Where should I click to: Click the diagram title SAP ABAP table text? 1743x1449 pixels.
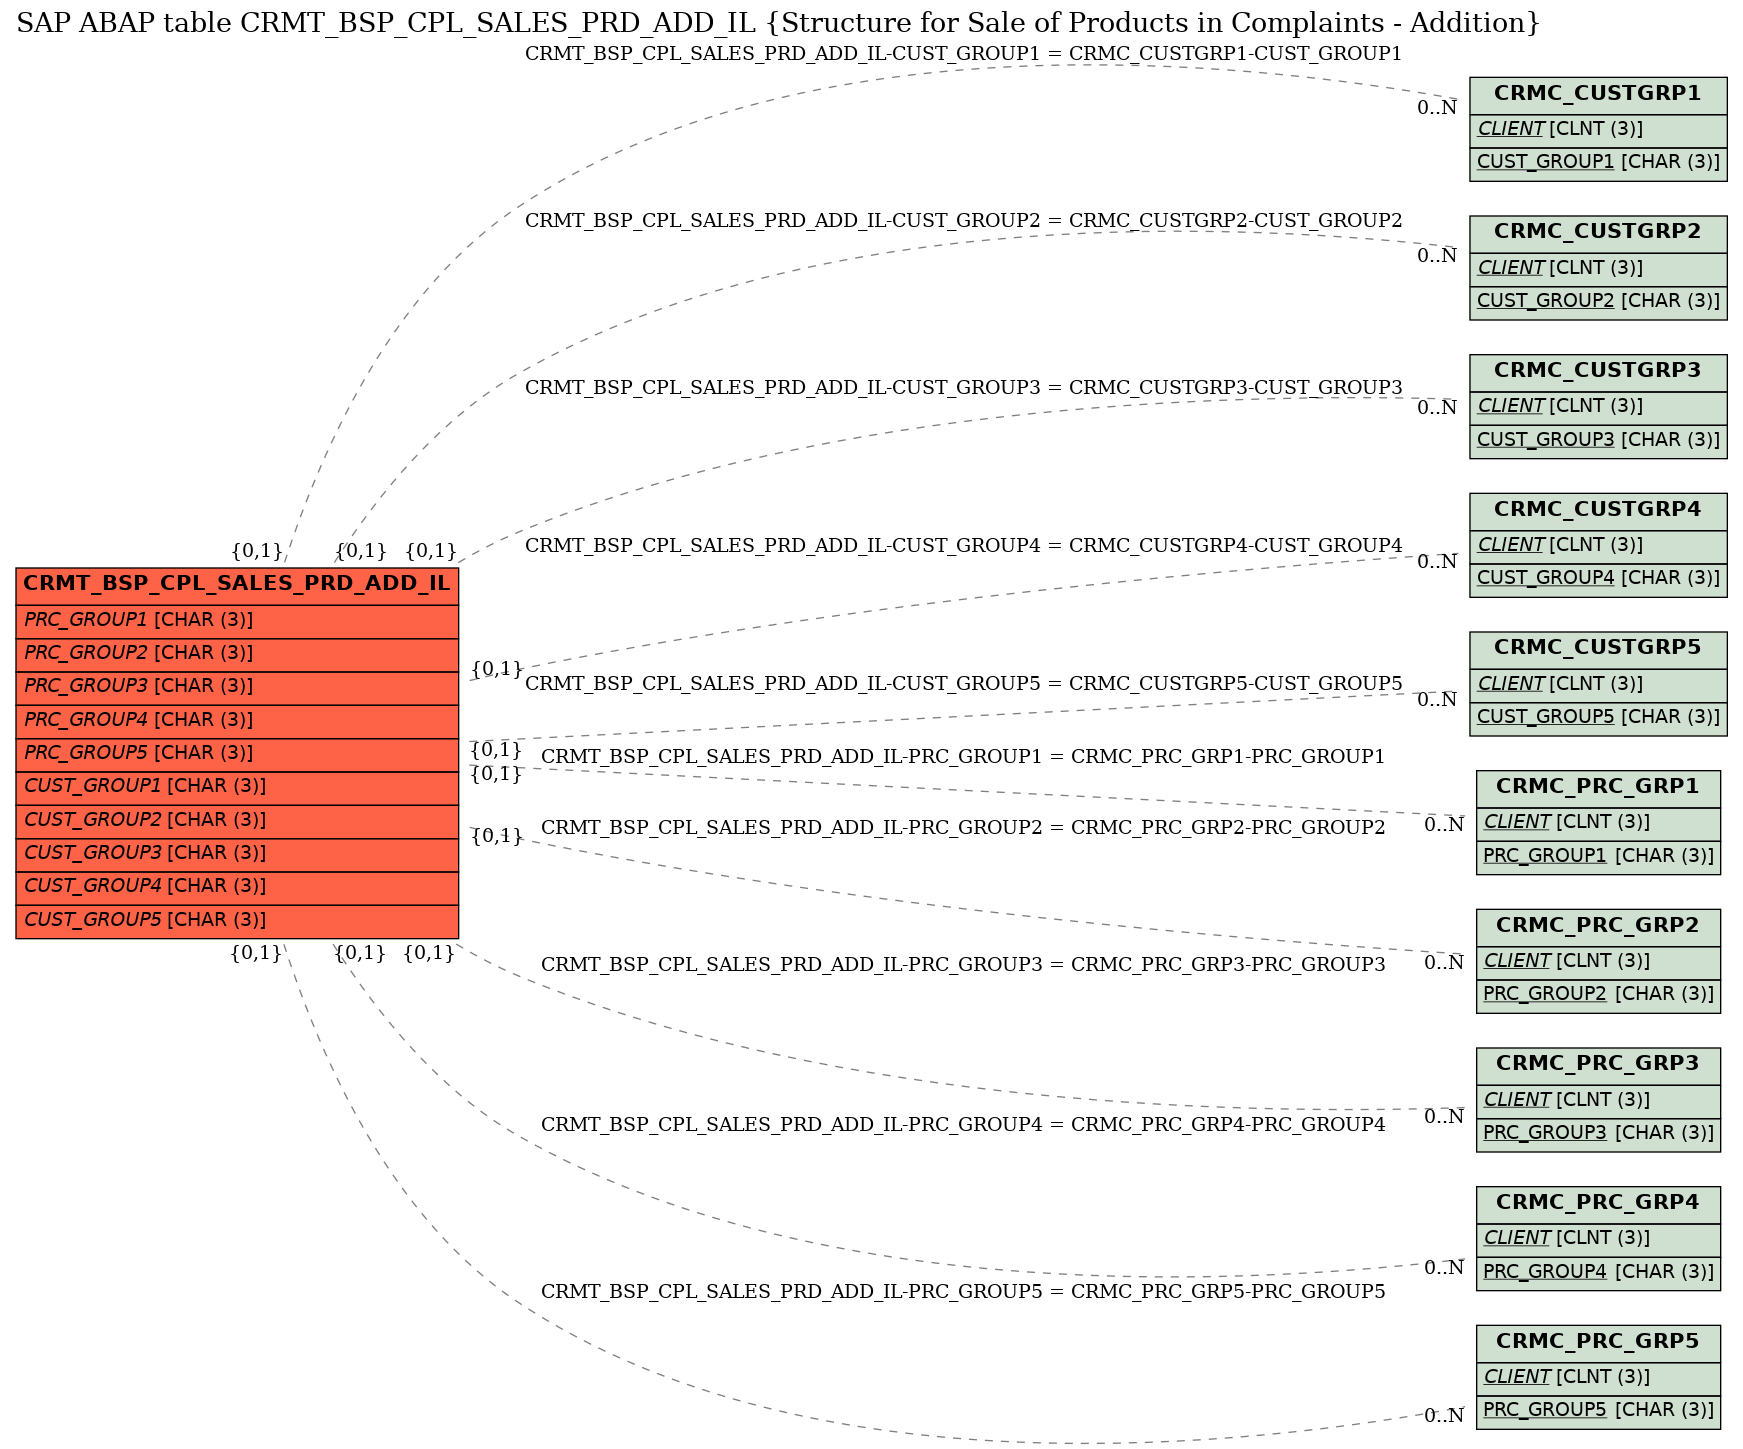point(777,23)
